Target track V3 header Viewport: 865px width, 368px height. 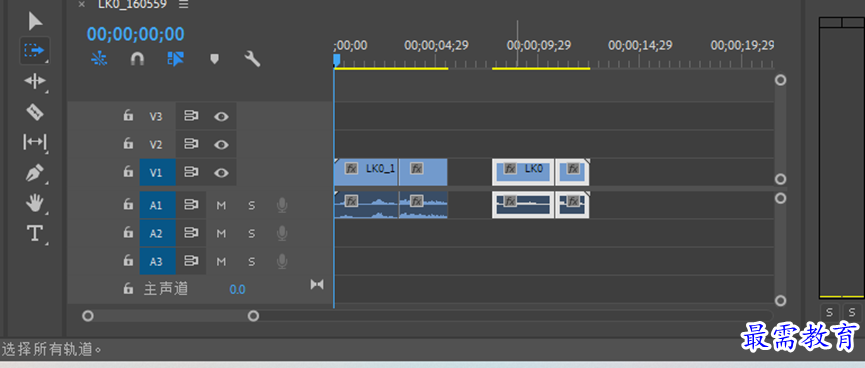point(156,116)
